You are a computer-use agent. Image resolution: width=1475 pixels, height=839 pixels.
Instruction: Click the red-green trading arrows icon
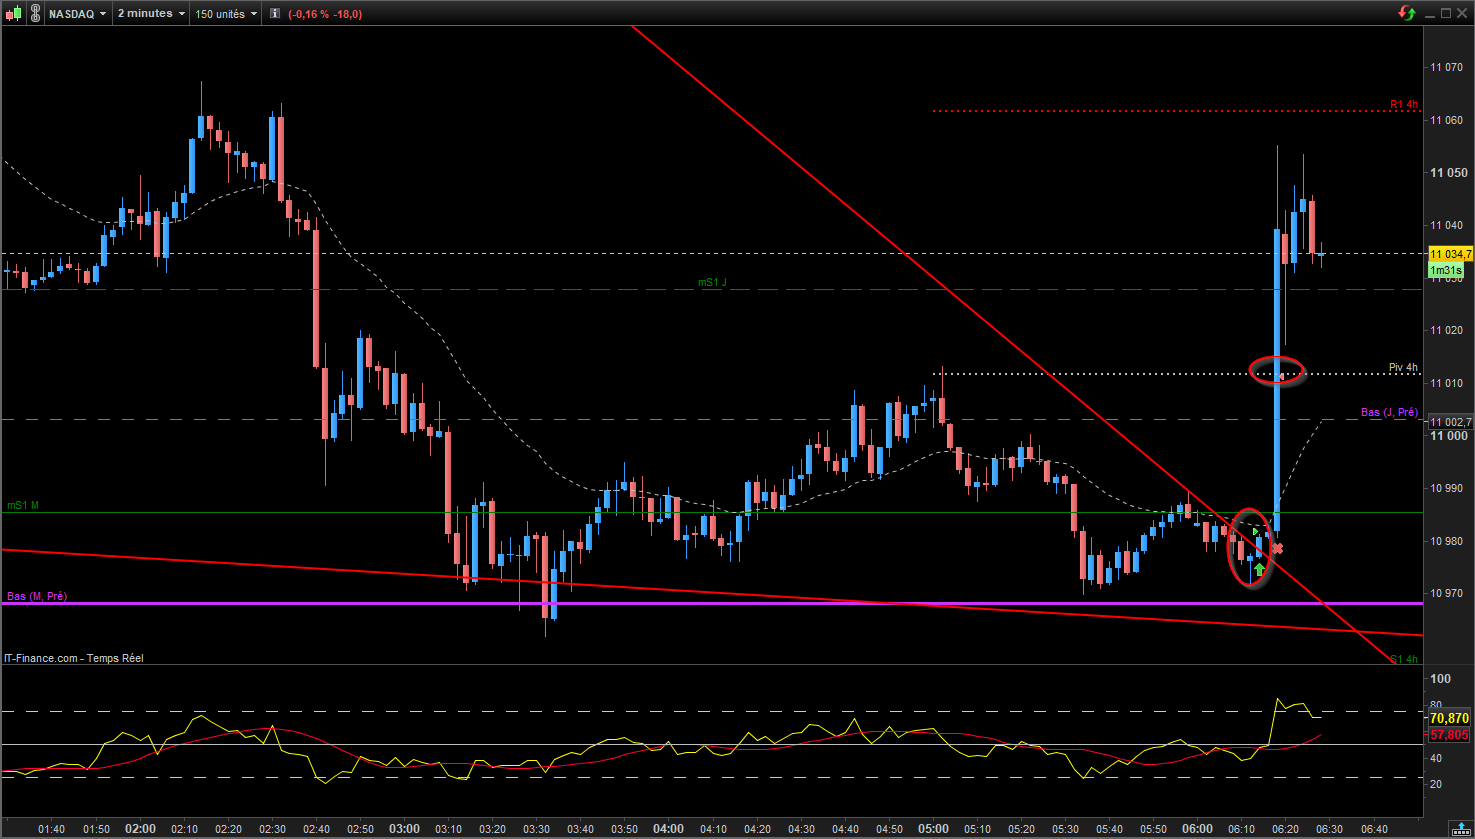click(x=1407, y=13)
